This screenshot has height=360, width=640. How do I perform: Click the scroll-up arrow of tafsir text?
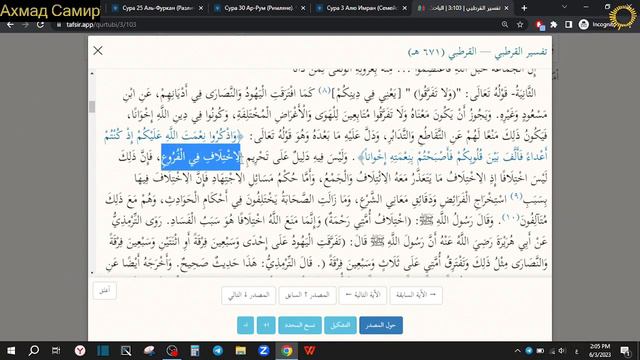[x=92, y=73]
